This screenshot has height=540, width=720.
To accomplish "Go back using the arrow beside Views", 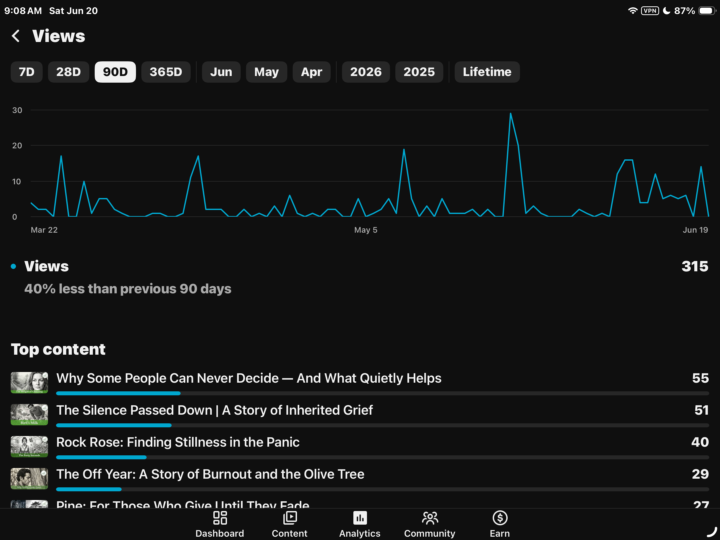I will pyautogui.click(x=16, y=36).
